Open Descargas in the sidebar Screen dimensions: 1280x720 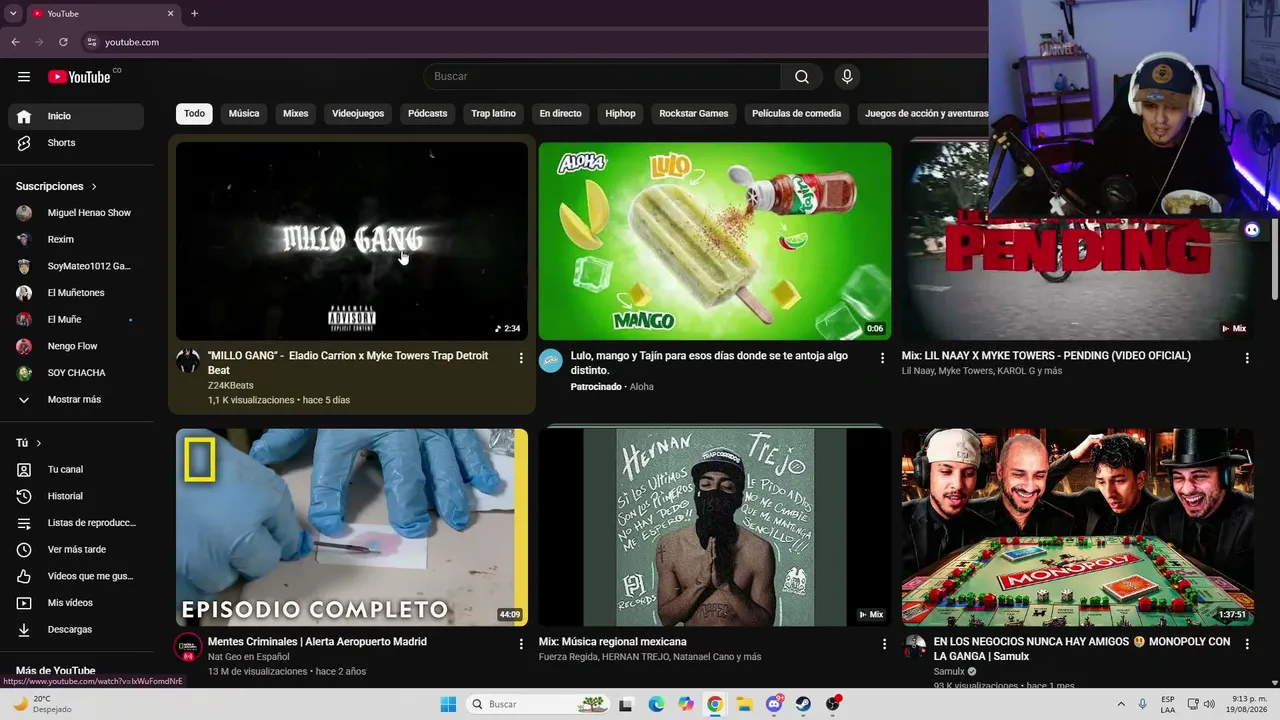(x=76, y=630)
